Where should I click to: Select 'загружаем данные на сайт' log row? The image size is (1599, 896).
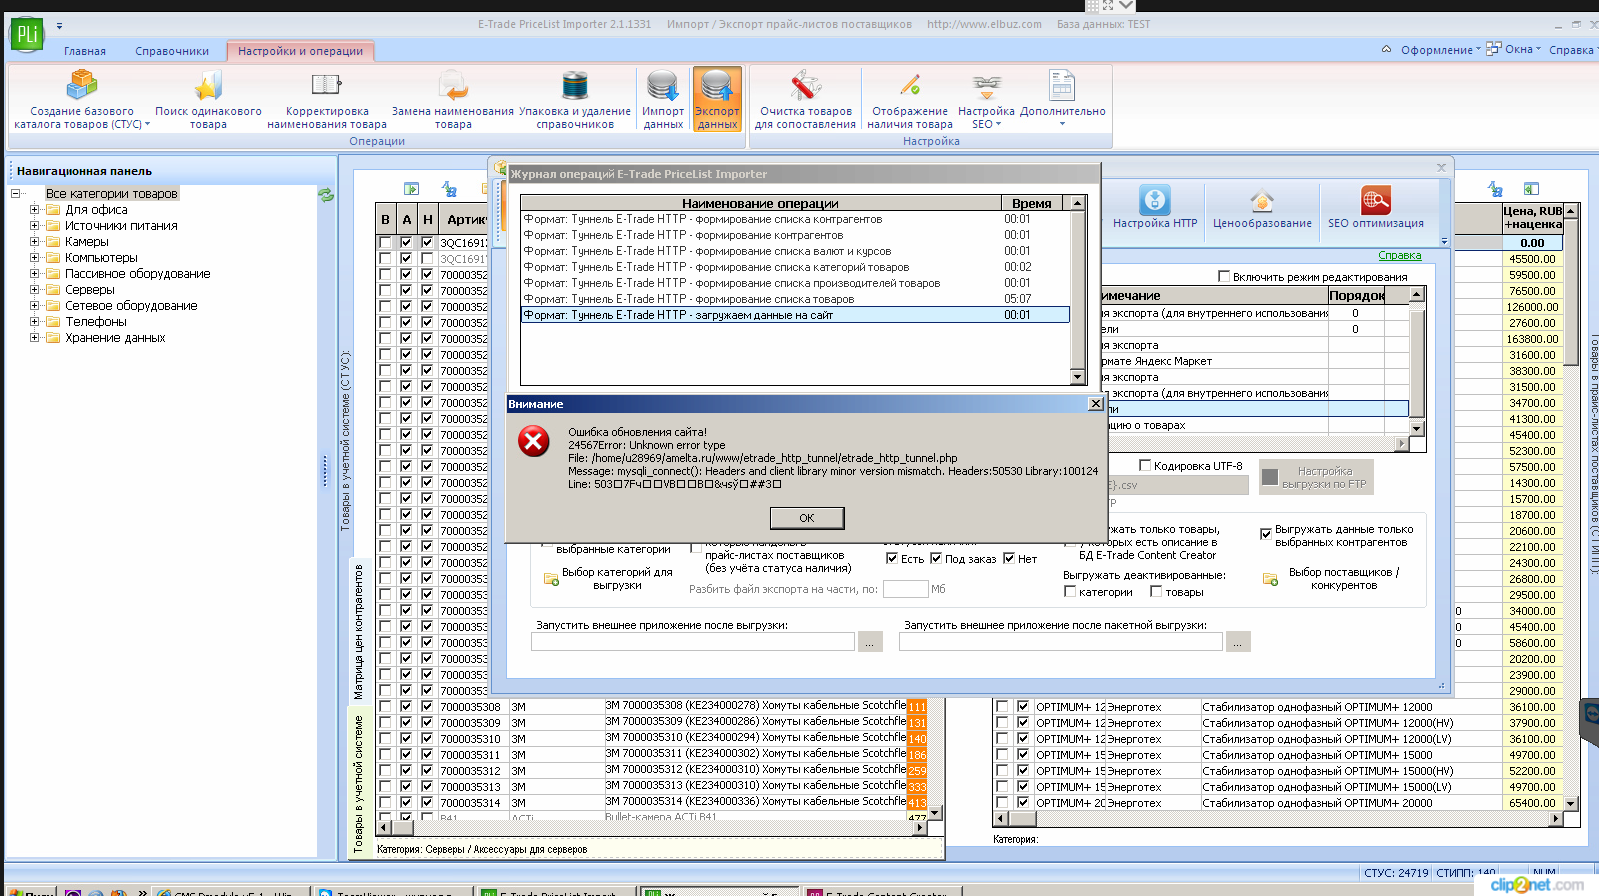click(795, 315)
